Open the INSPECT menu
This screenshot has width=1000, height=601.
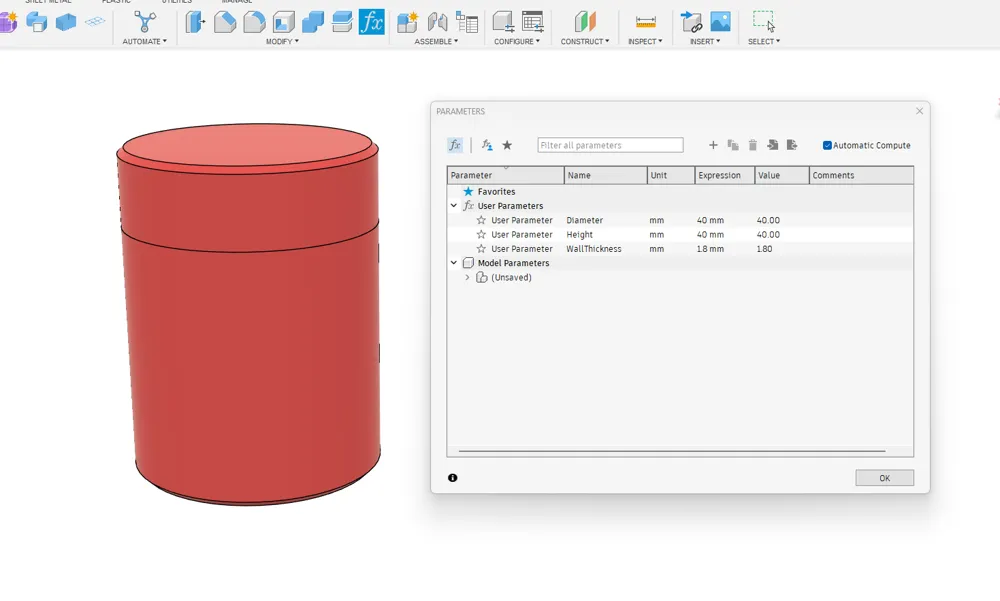coord(645,41)
